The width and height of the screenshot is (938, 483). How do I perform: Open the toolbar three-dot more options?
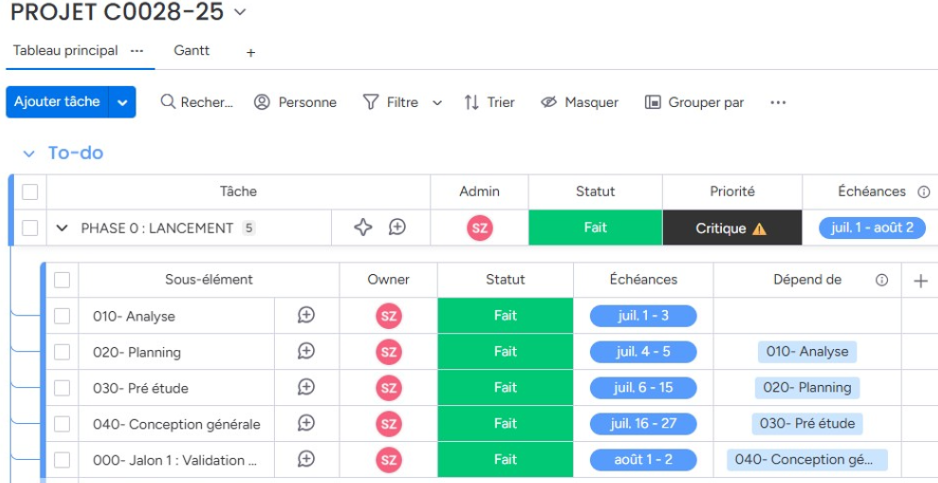pyautogui.click(x=778, y=102)
